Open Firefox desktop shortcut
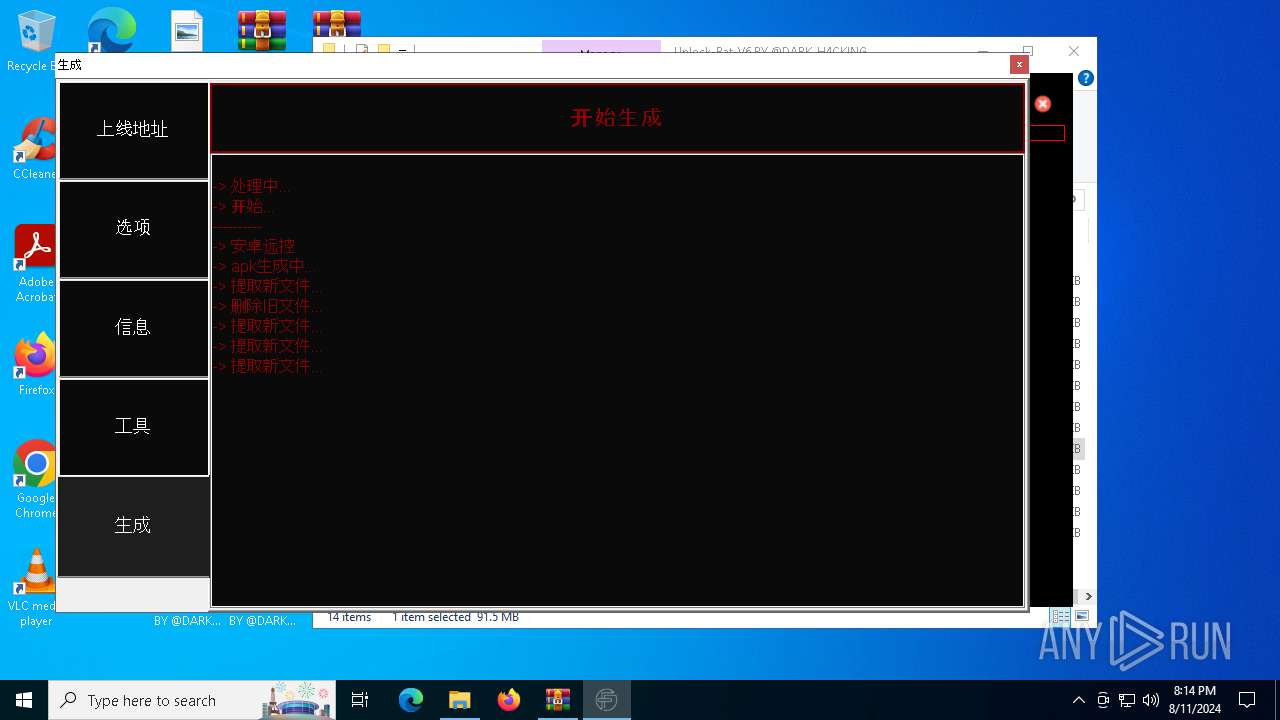1280x720 pixels. click(x=36, y=364)
